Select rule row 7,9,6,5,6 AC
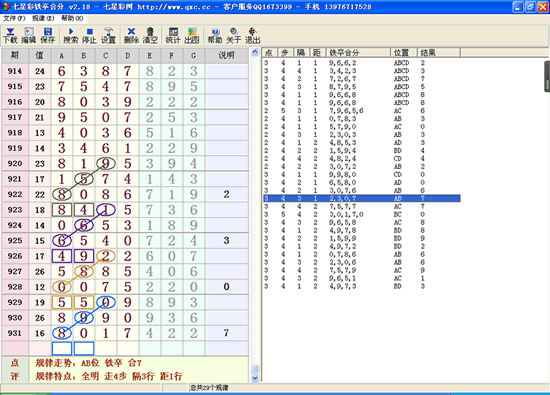Image resolution: width=550 pixels, height=395 pixels. tap(362, 111)
